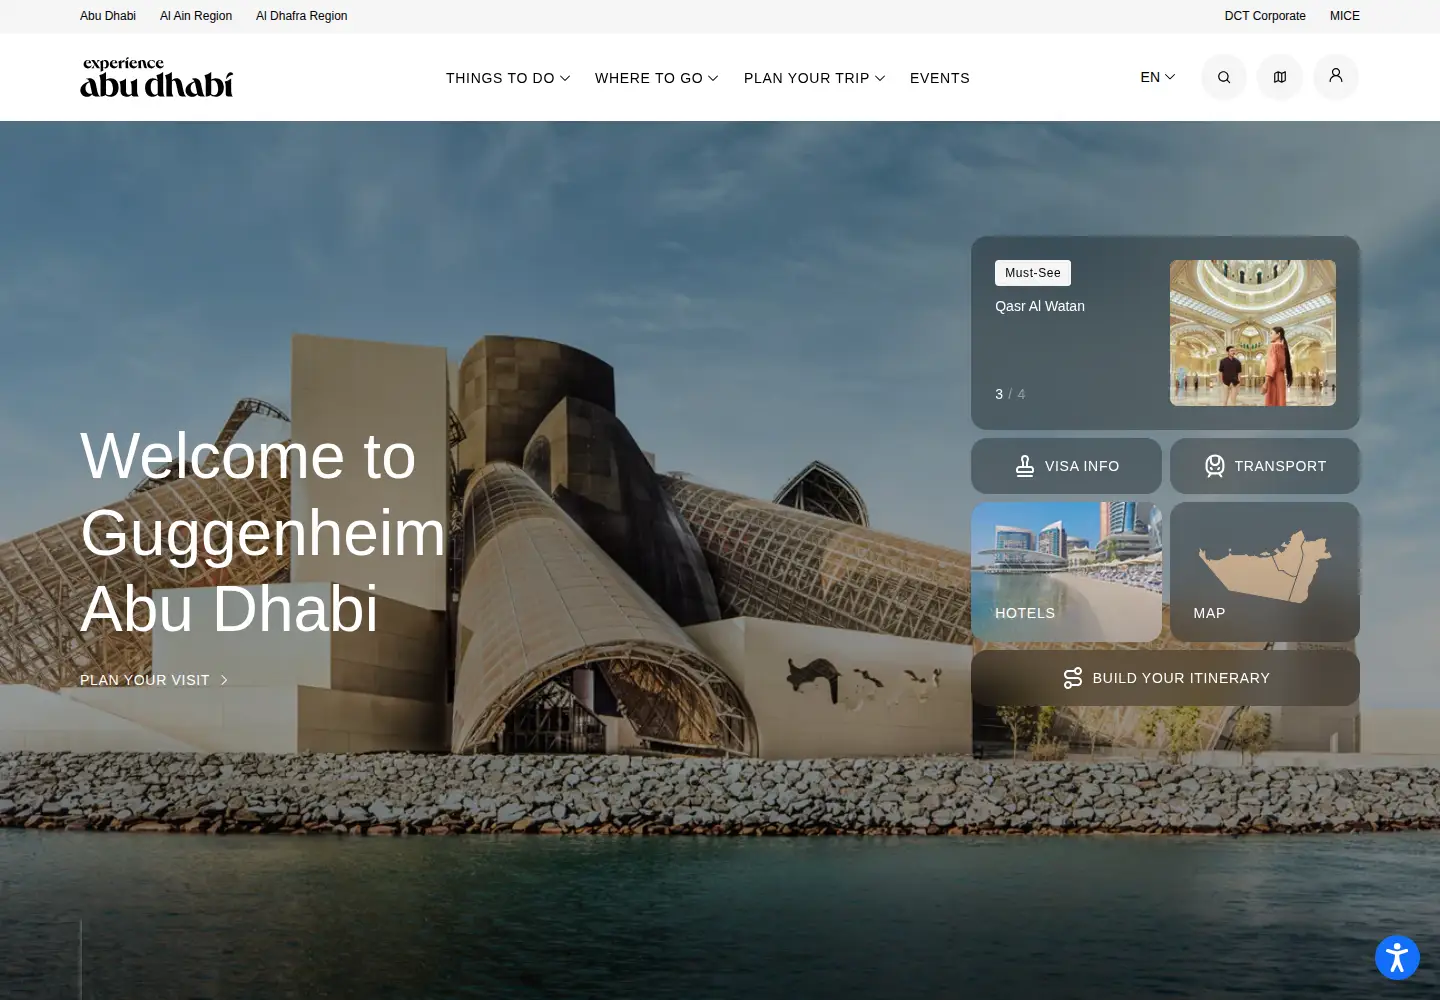This screenshot has height=1000, width=1440.
Task: Select the Abu Dhabi region link
Action: click(x=108, y=16)
